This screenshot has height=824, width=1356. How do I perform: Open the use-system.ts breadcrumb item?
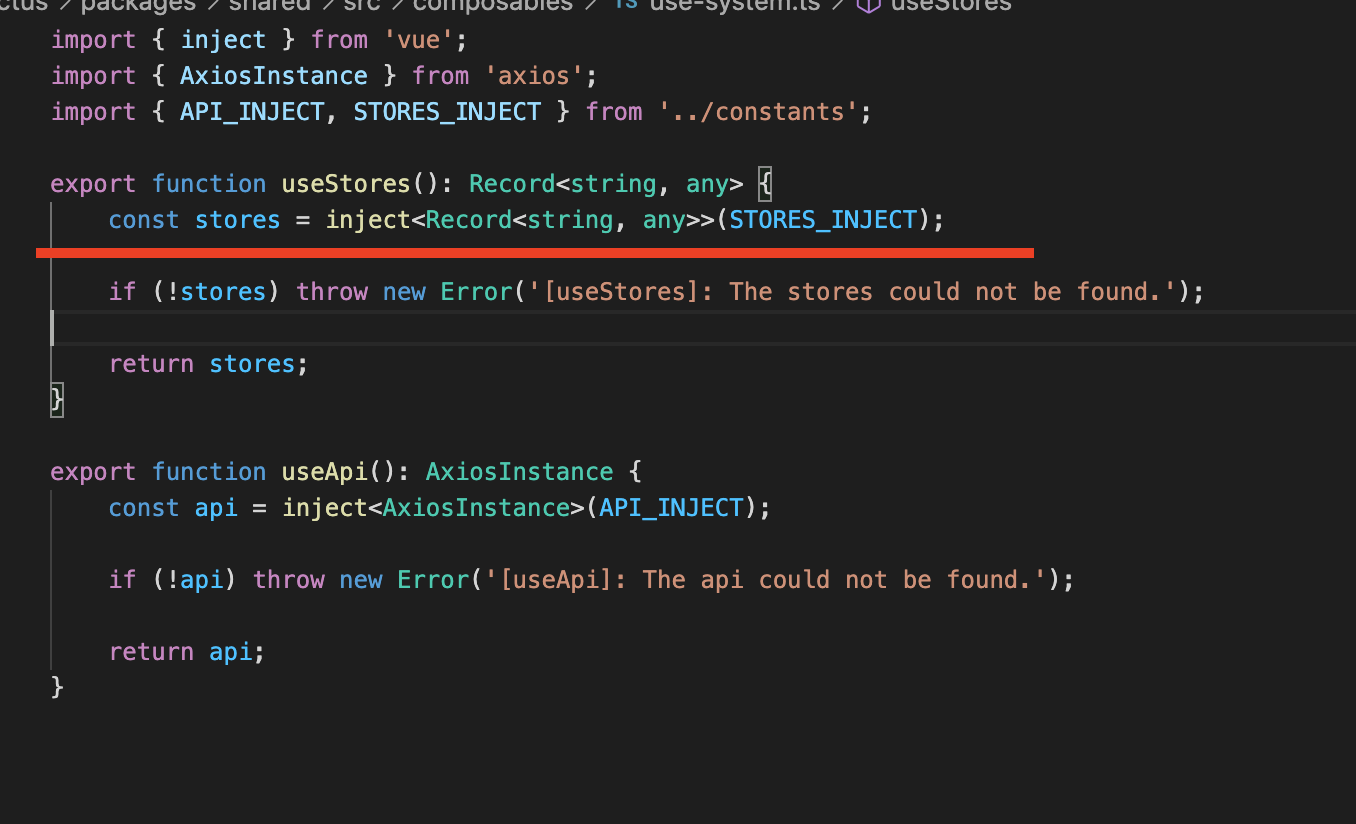click(x=734, y=5)
